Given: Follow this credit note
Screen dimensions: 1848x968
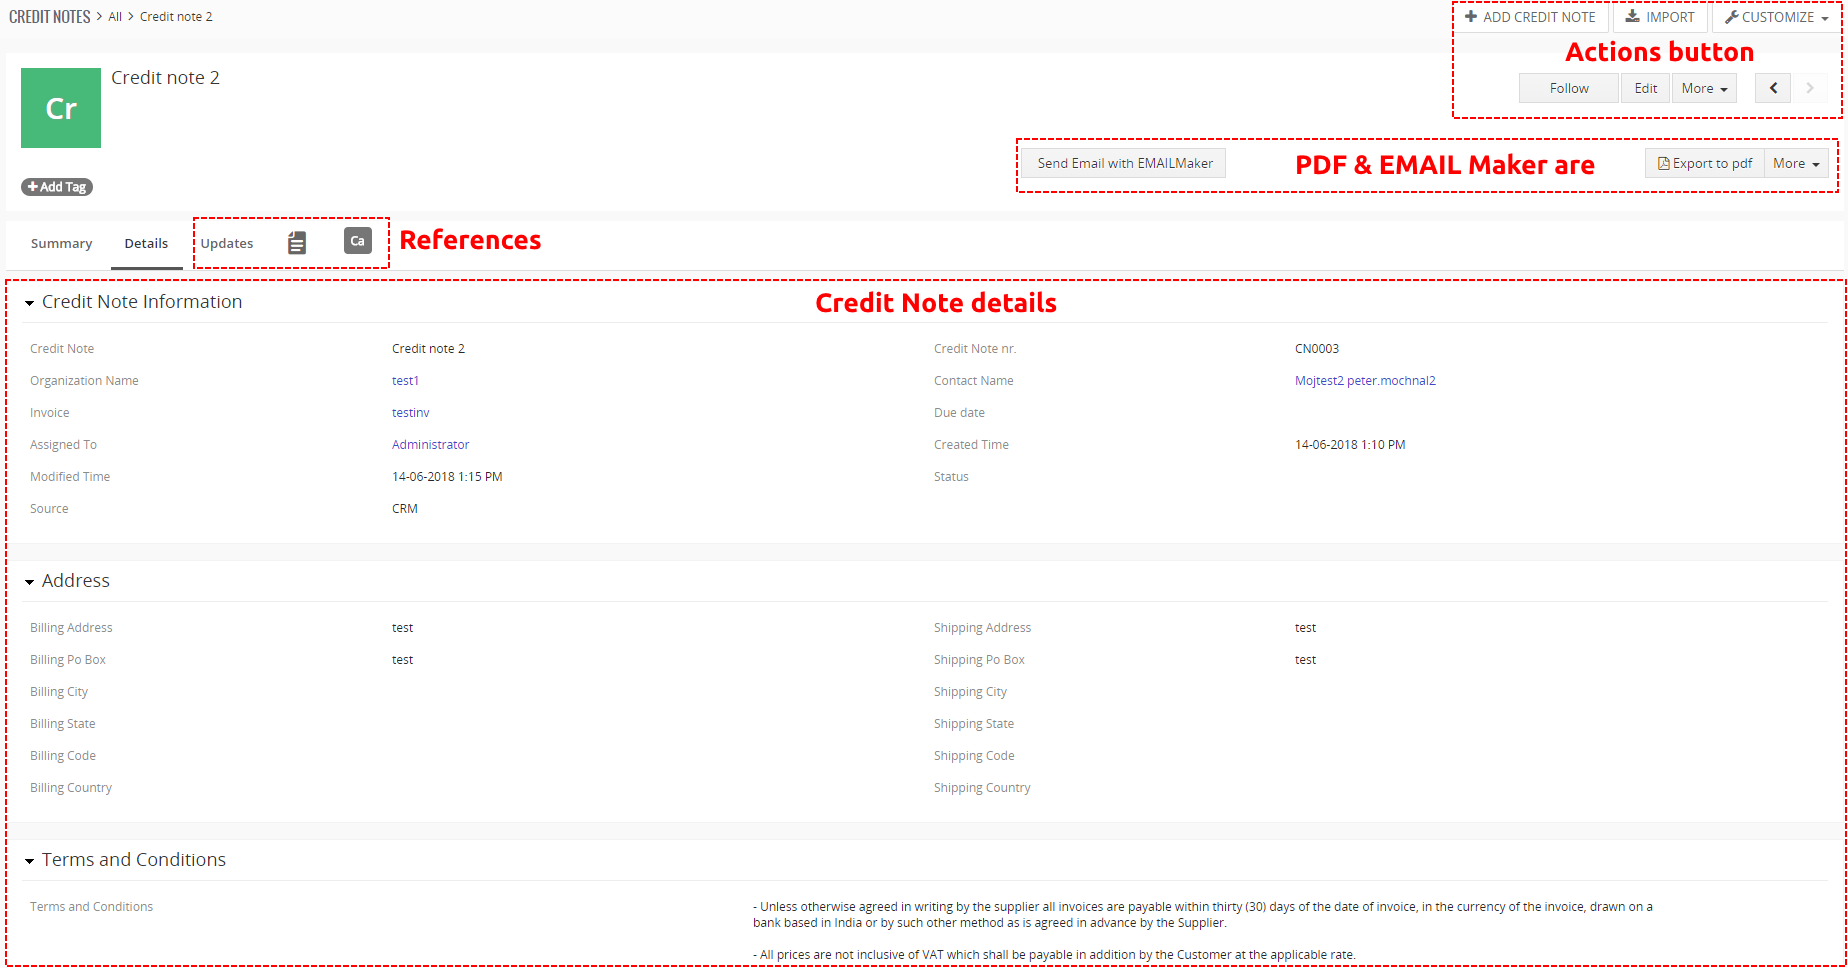Looking at the screenshot, I should tap(1568, 88).
